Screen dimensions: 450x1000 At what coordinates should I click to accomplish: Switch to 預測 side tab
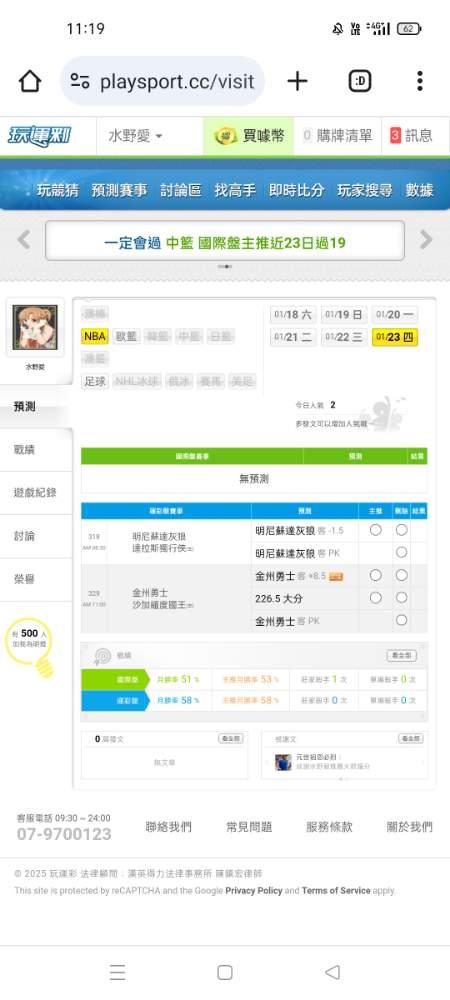[36, 407]
